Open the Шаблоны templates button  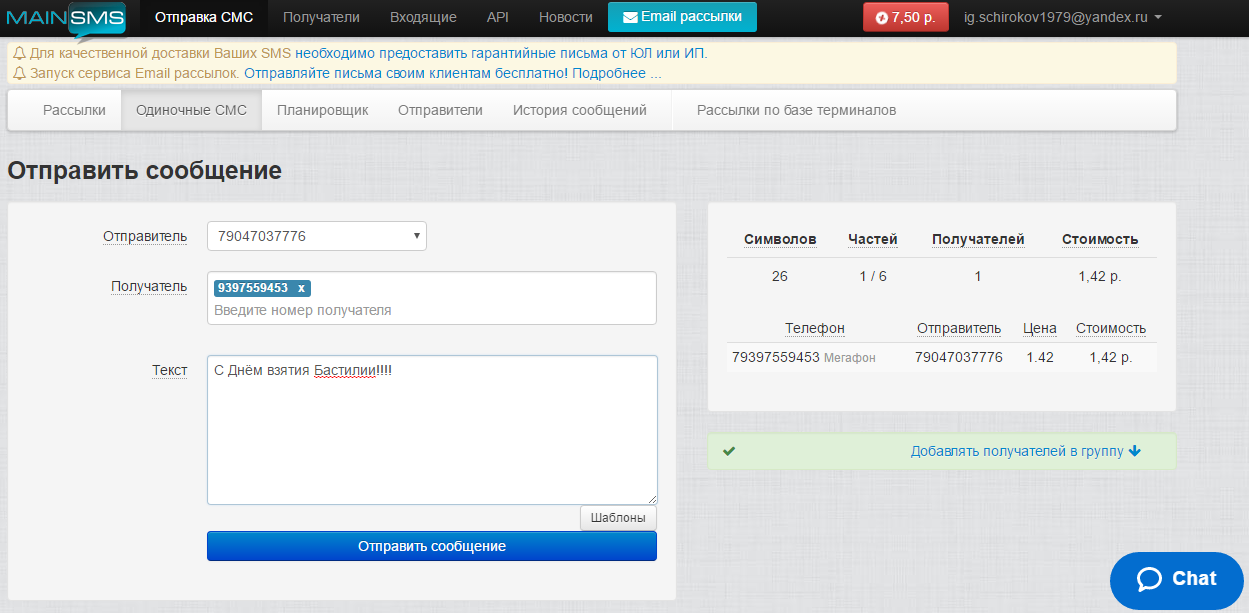click(618, 518)
